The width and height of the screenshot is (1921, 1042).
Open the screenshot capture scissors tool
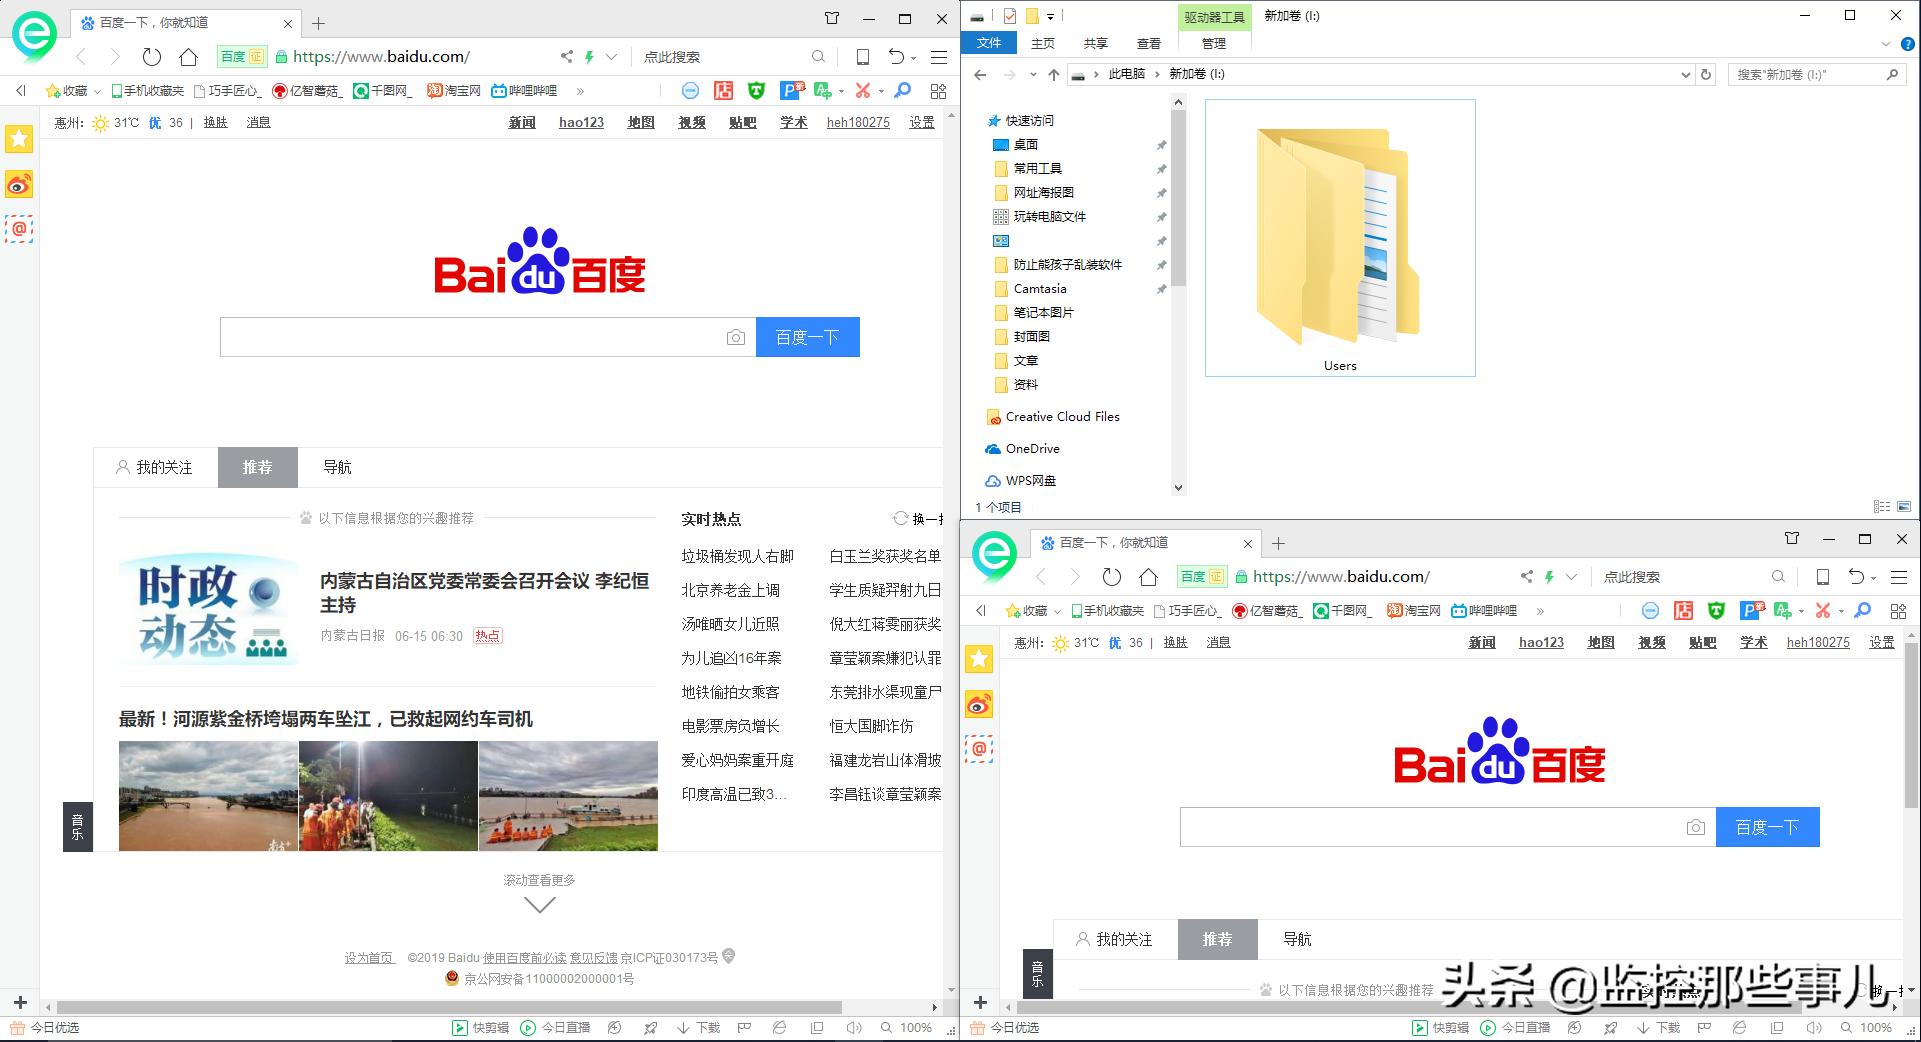[863, 90]
